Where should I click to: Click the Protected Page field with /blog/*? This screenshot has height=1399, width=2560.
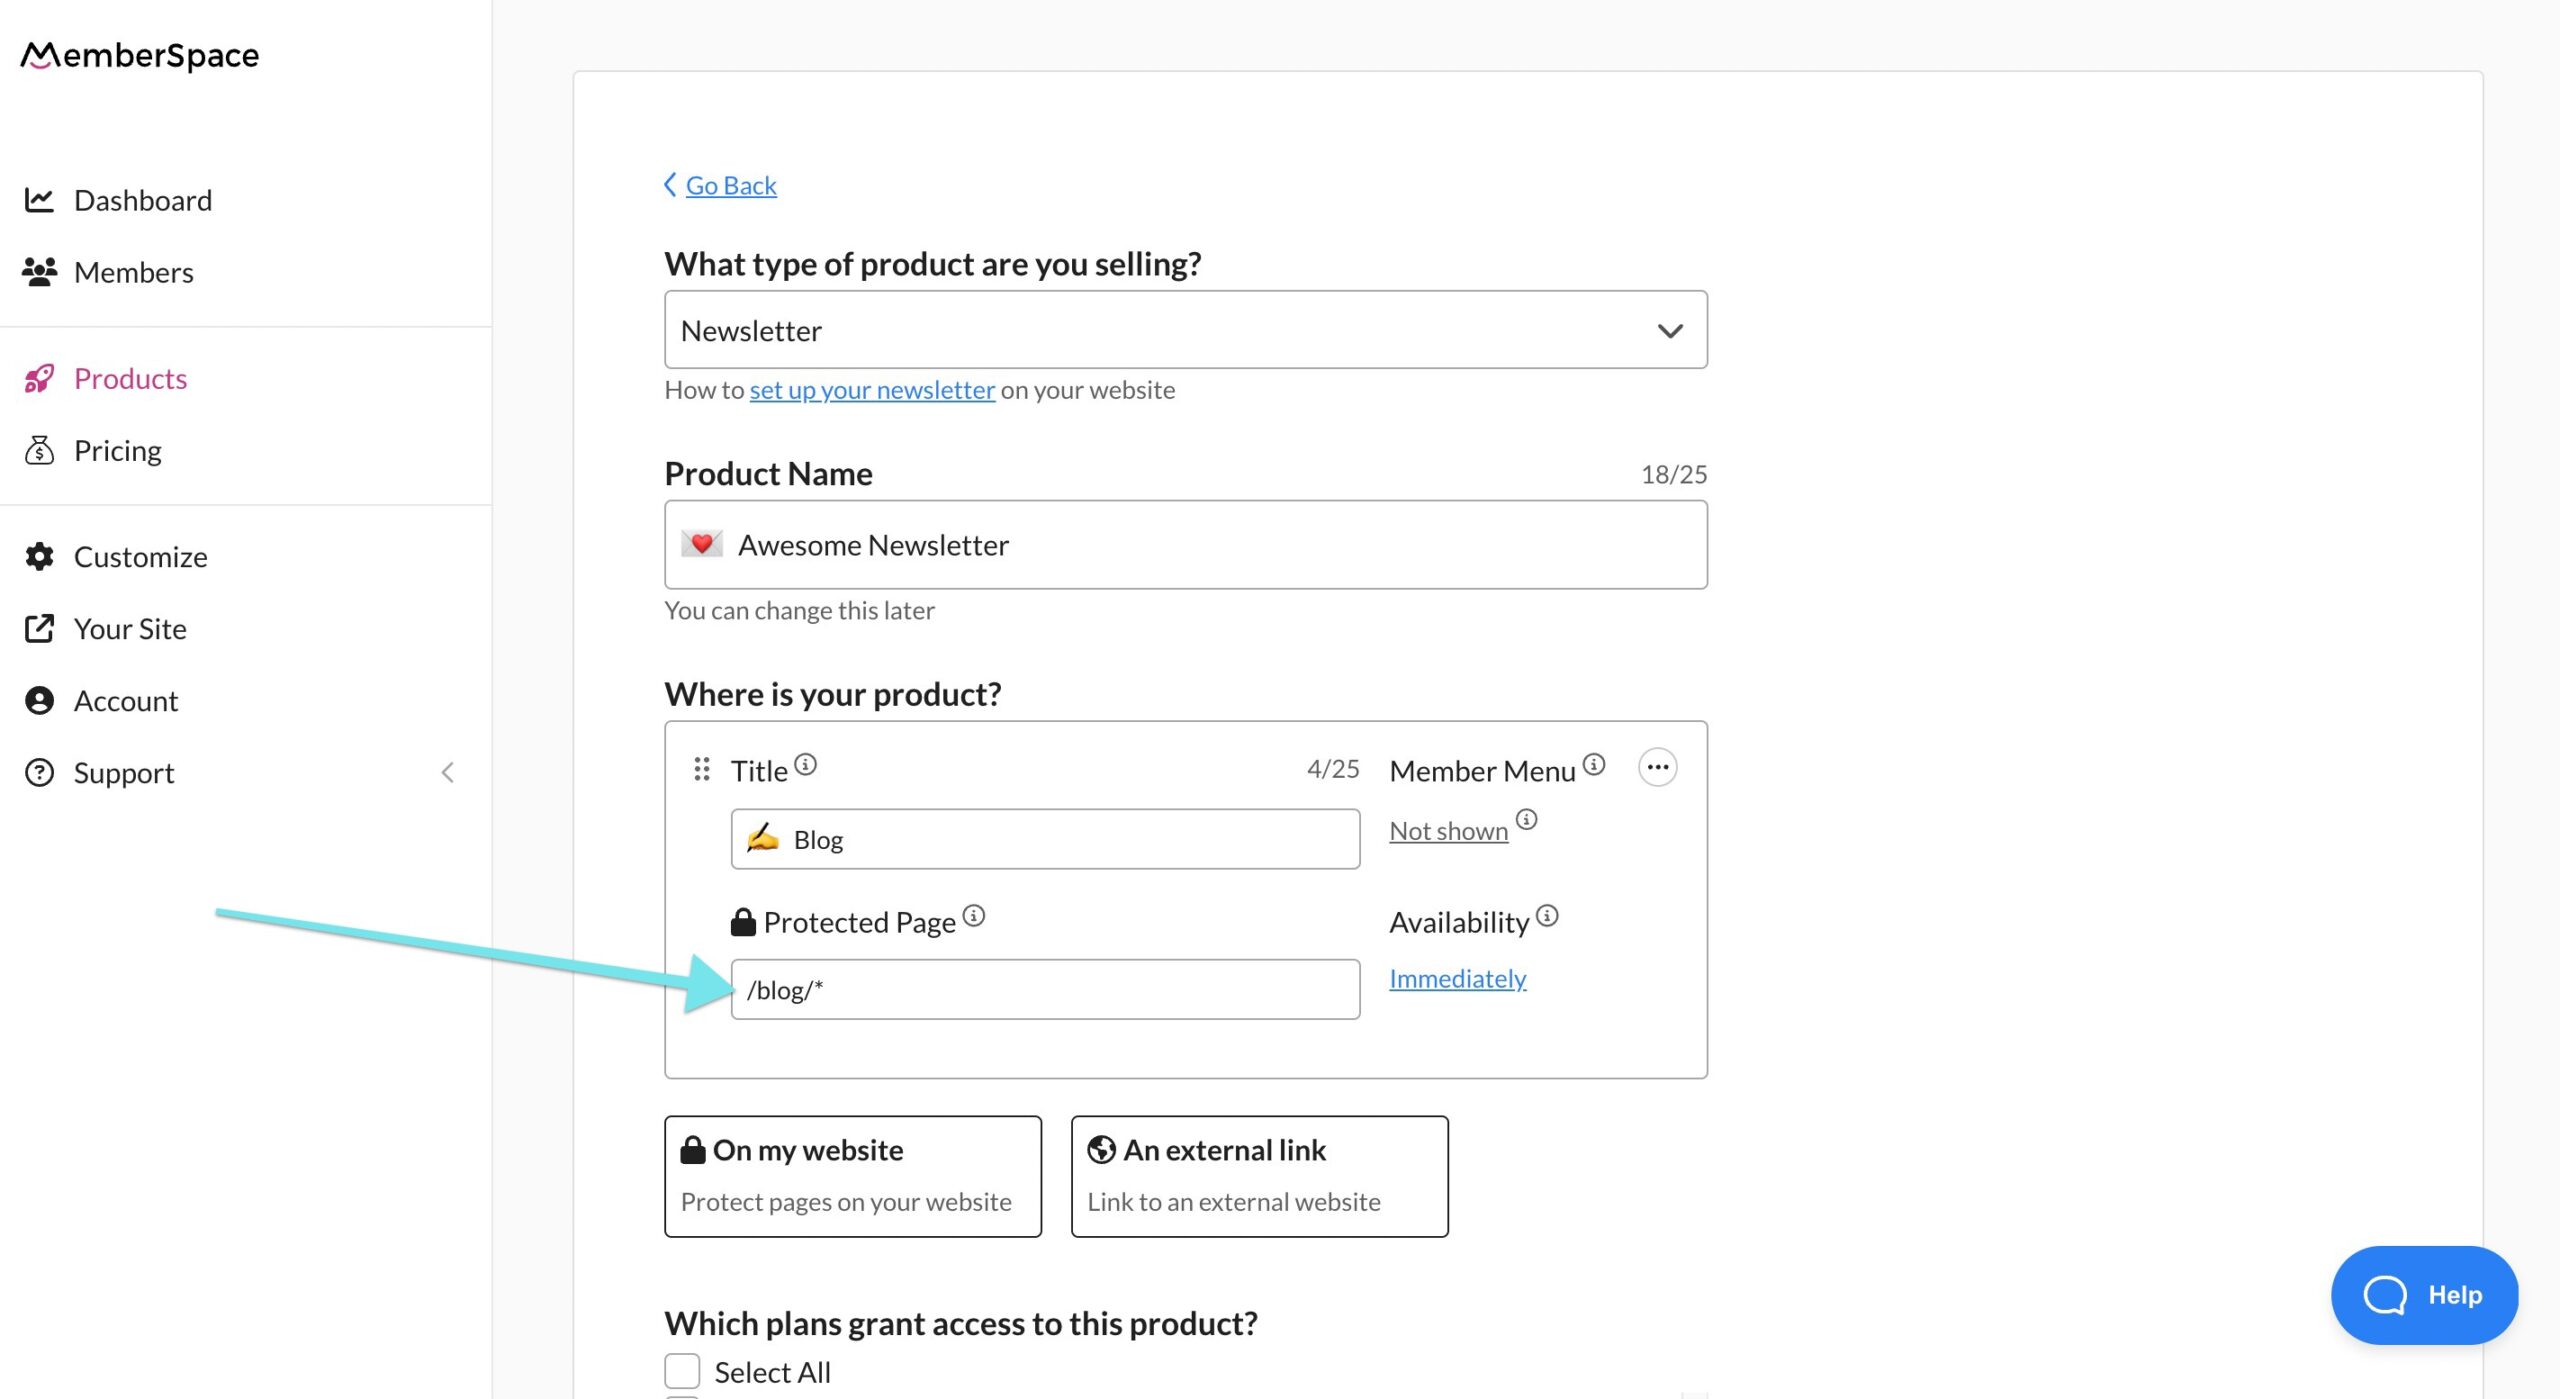tap(1045, 989)
